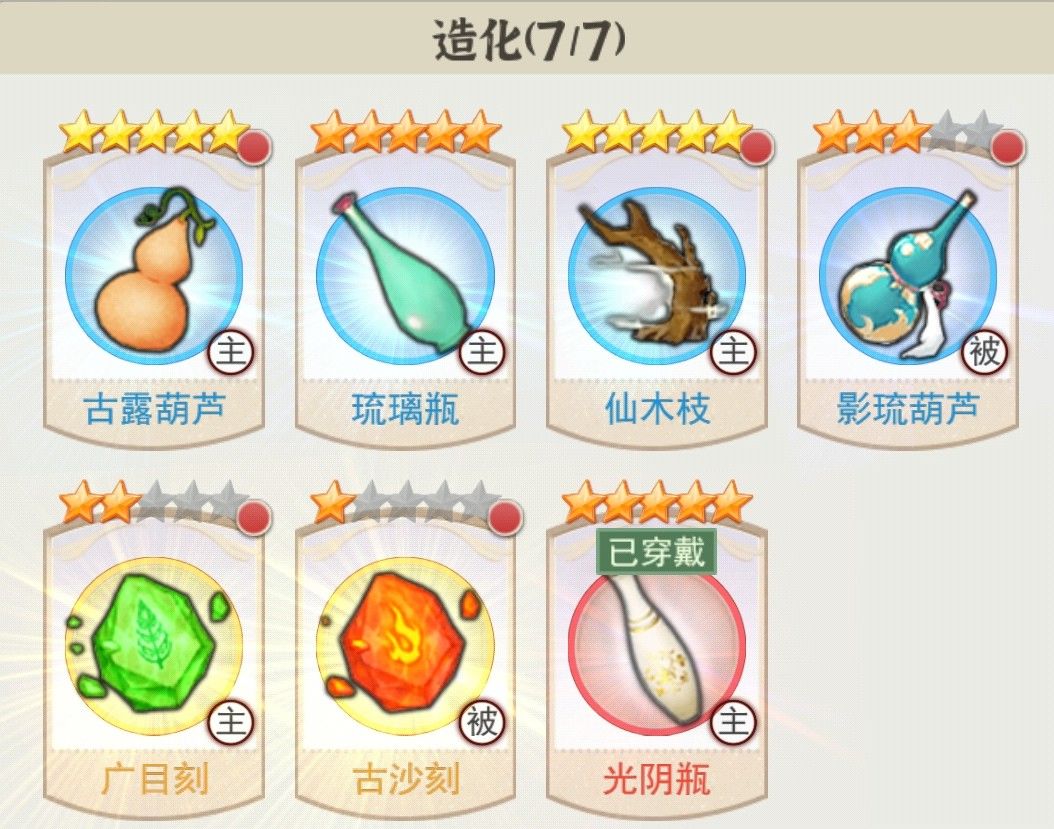Click red notification dot on 广目刻

point(254,518)
